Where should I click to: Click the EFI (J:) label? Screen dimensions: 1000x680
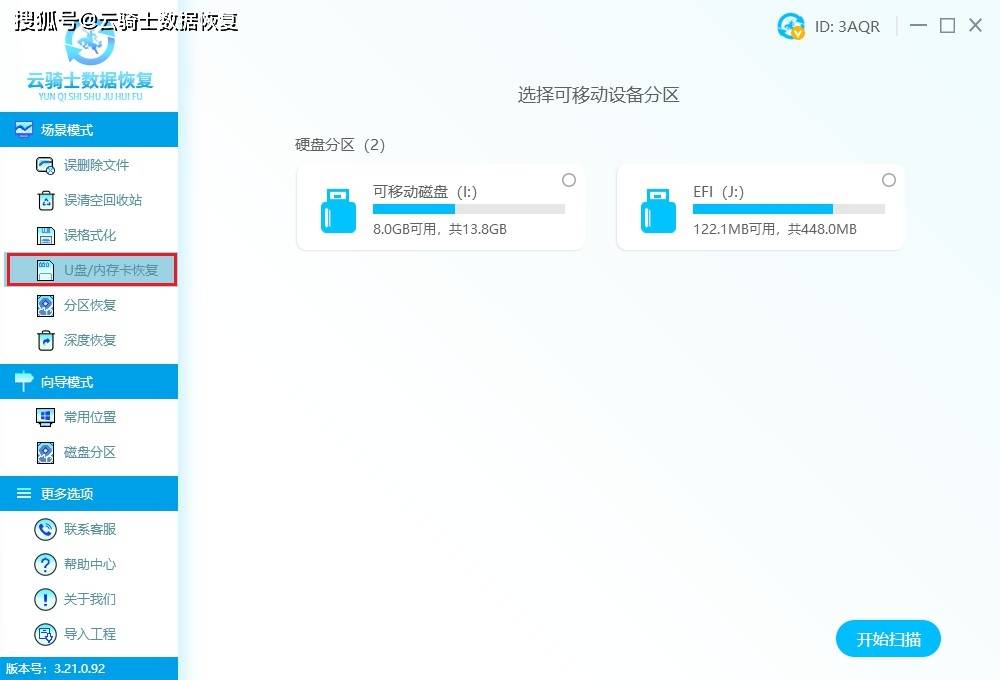(x=718, y=191)
